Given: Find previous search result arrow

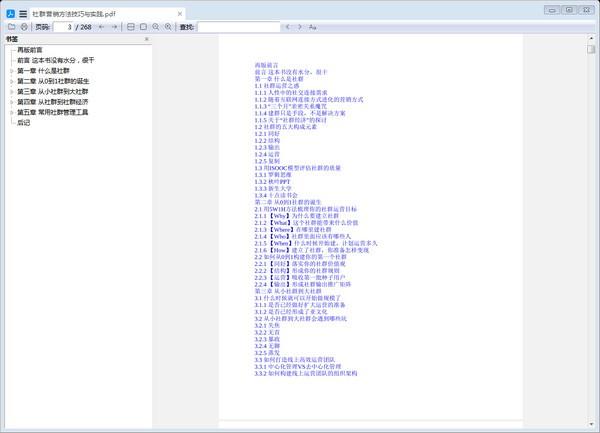Looking at the screenshot, I should click(x=288, y=27).
